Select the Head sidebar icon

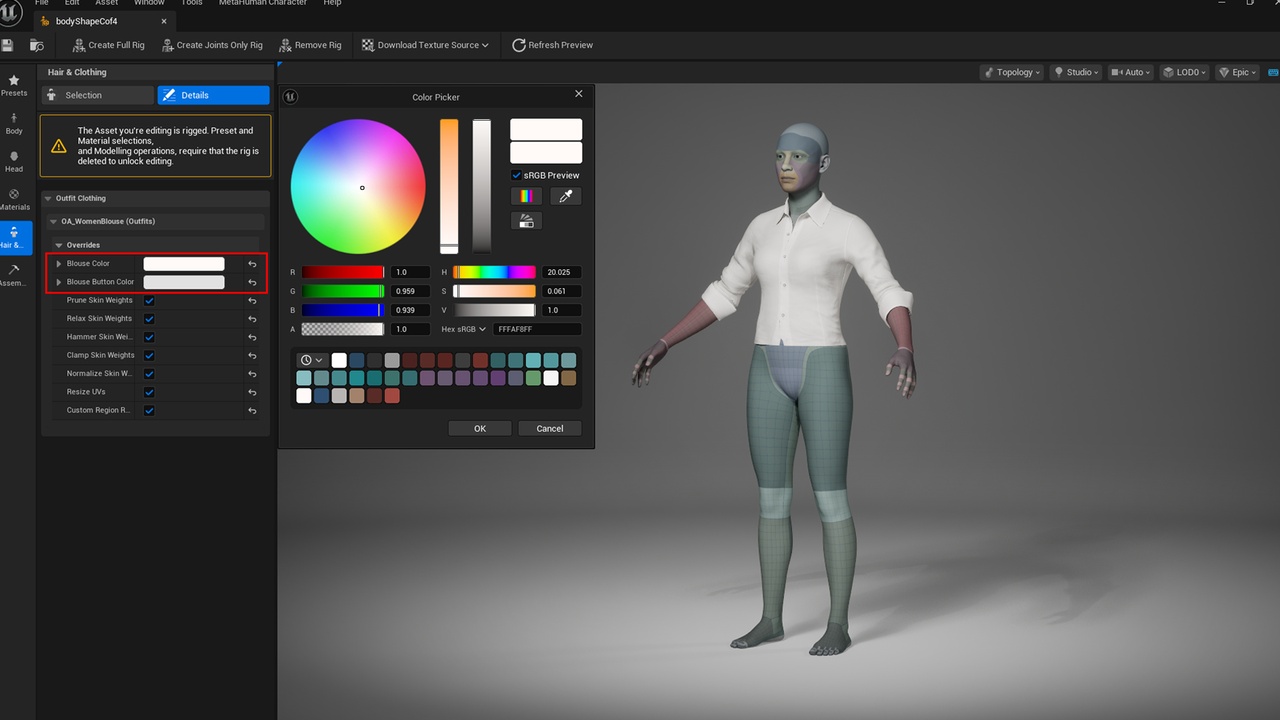14,162
